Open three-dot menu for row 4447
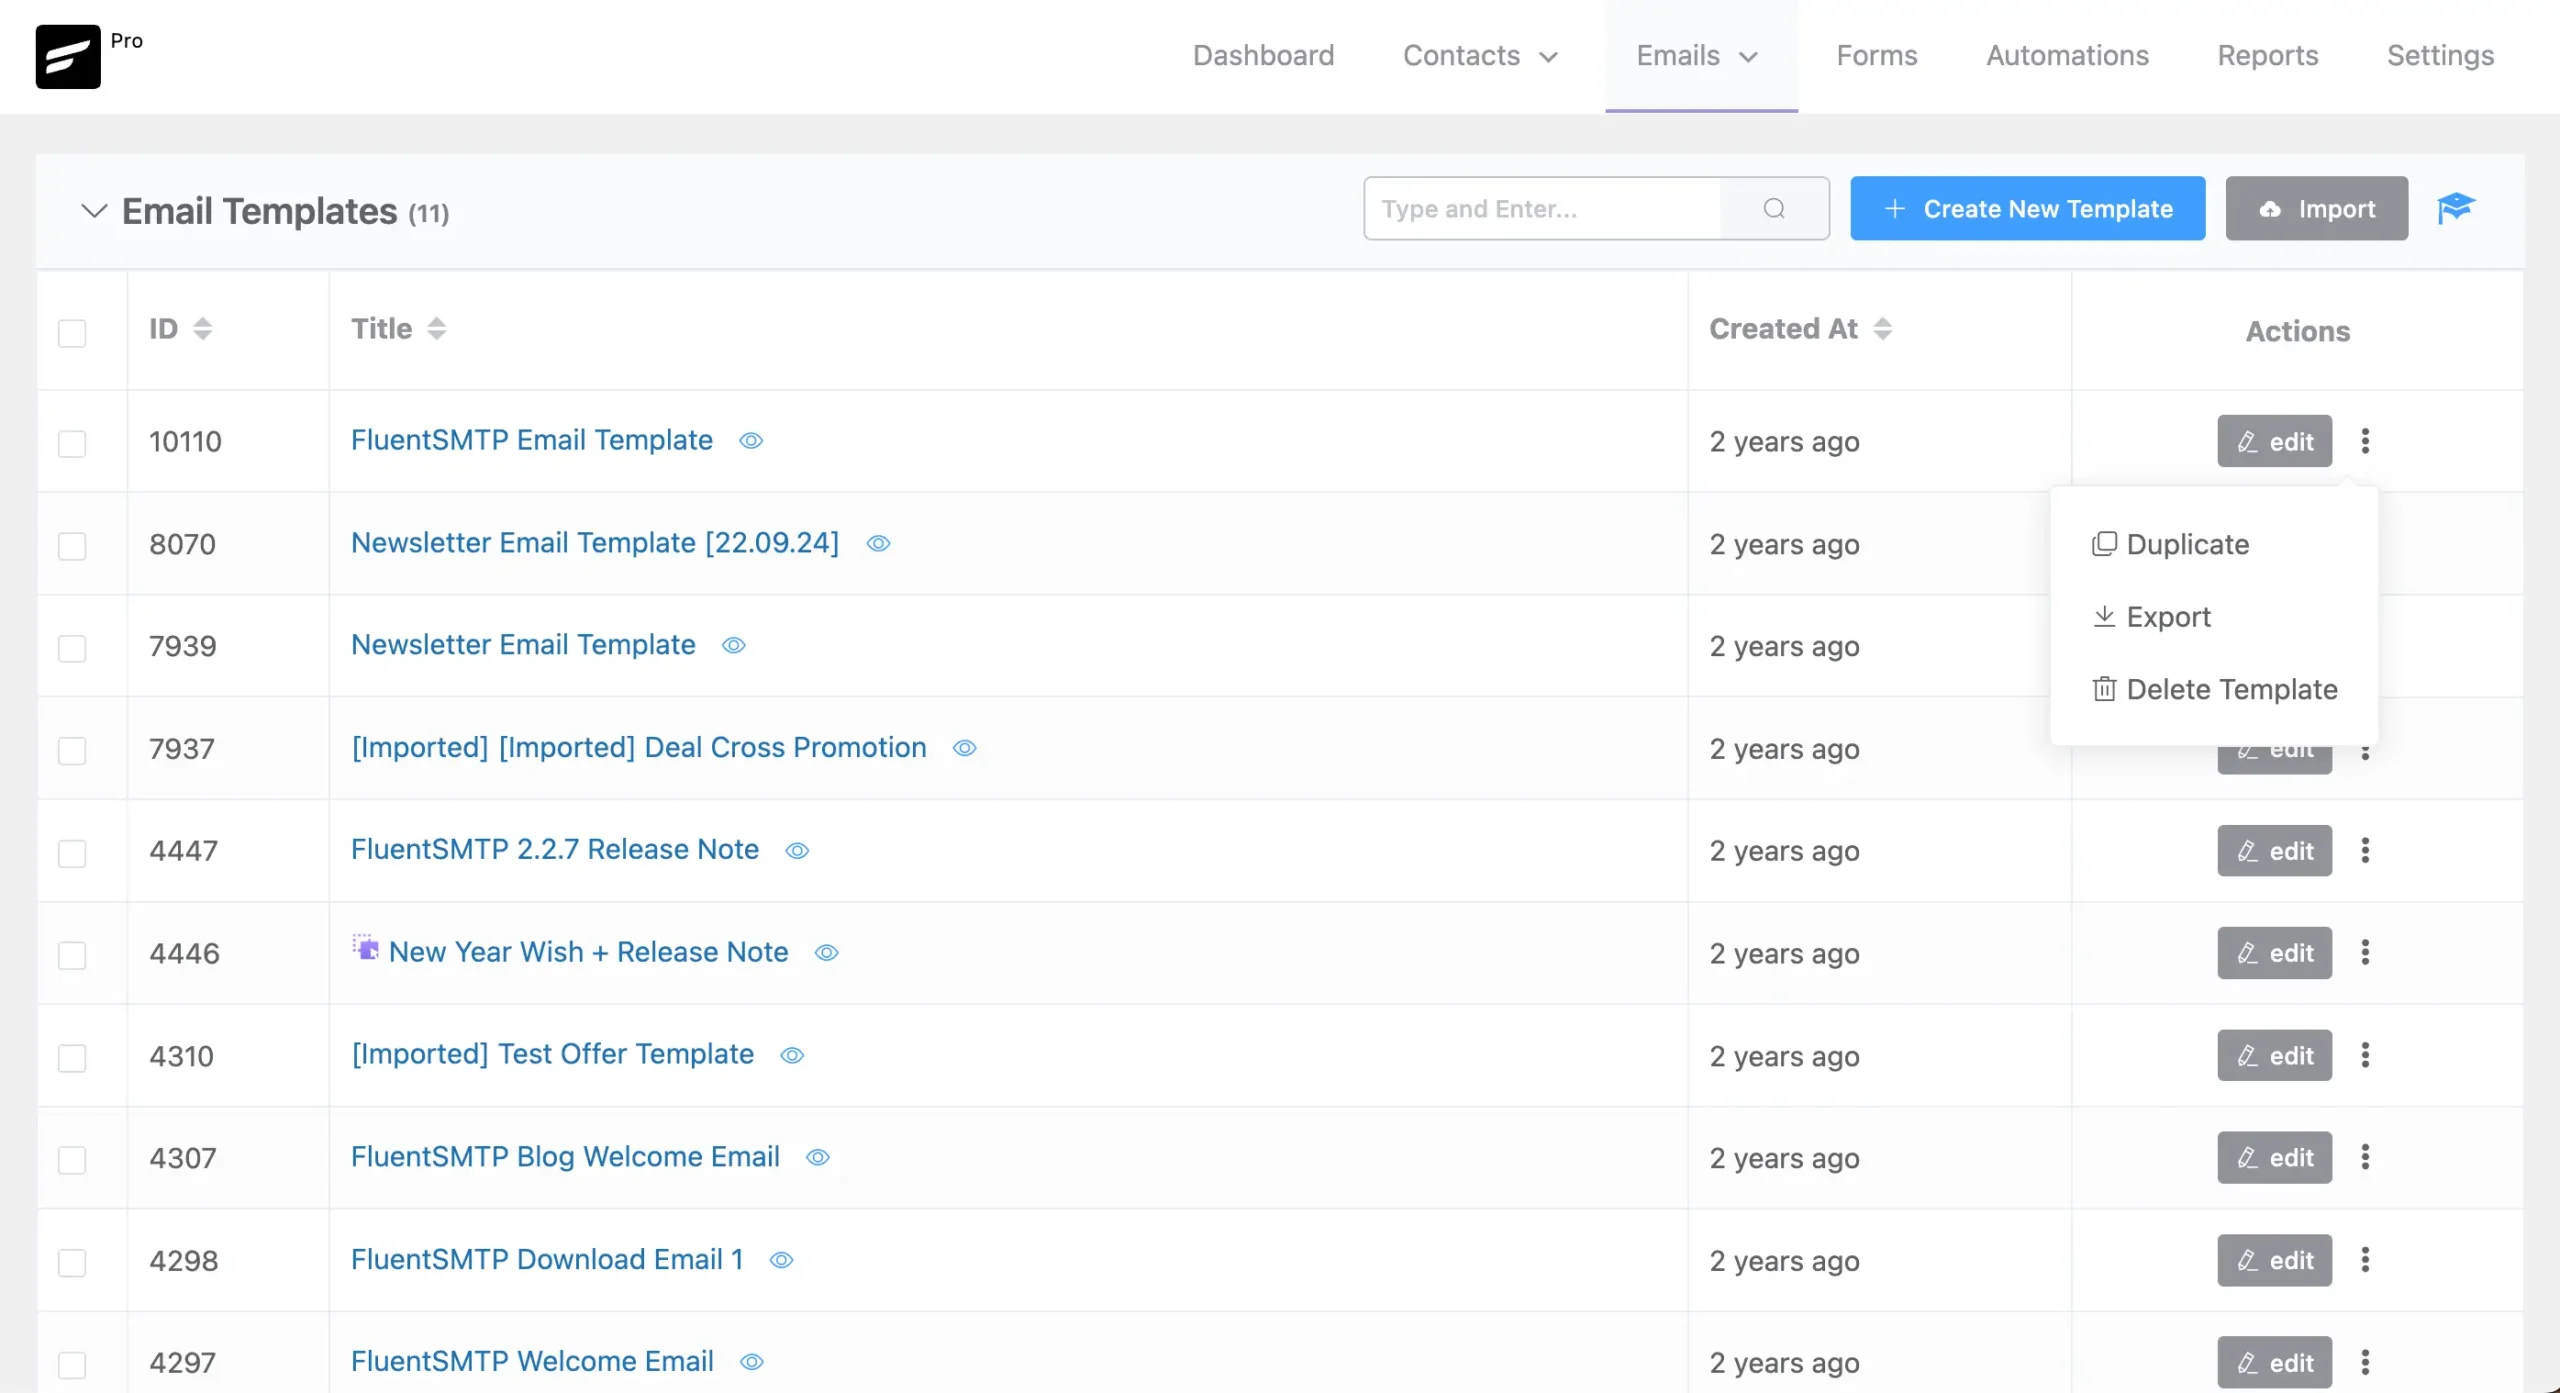2560x1393 pixels. 2365,850
